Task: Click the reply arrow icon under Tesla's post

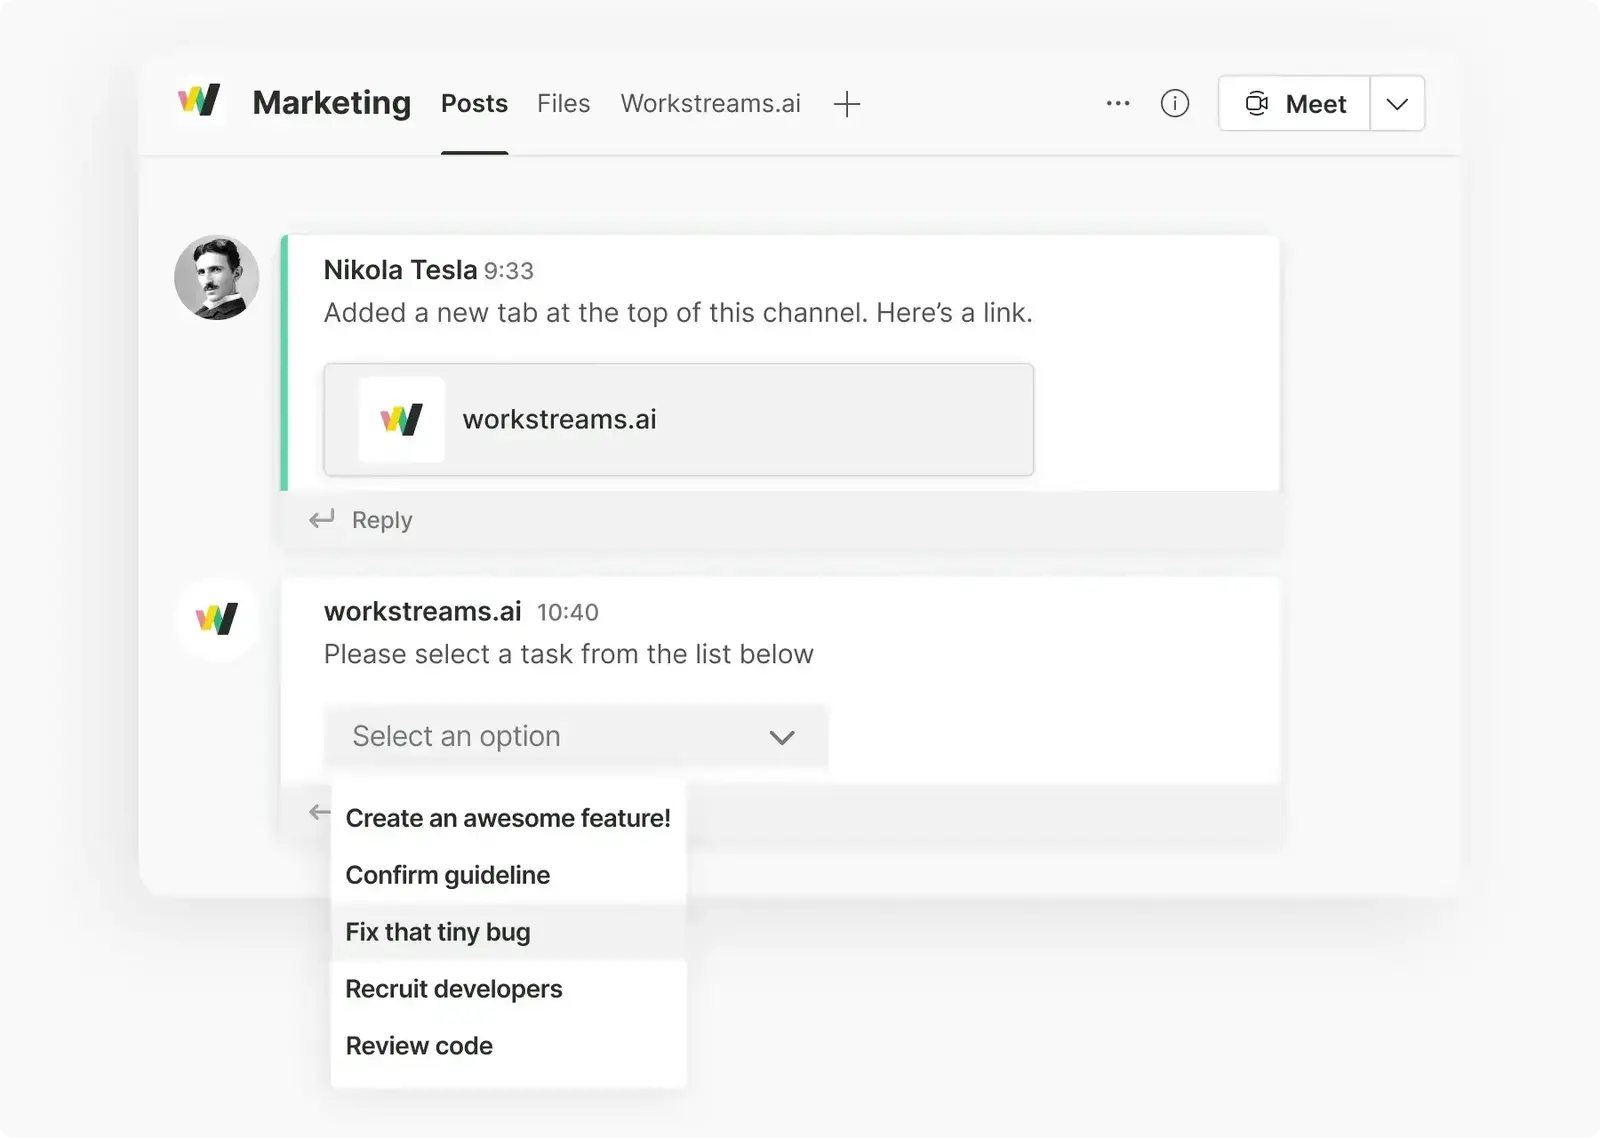Action: tap(321, 519)
